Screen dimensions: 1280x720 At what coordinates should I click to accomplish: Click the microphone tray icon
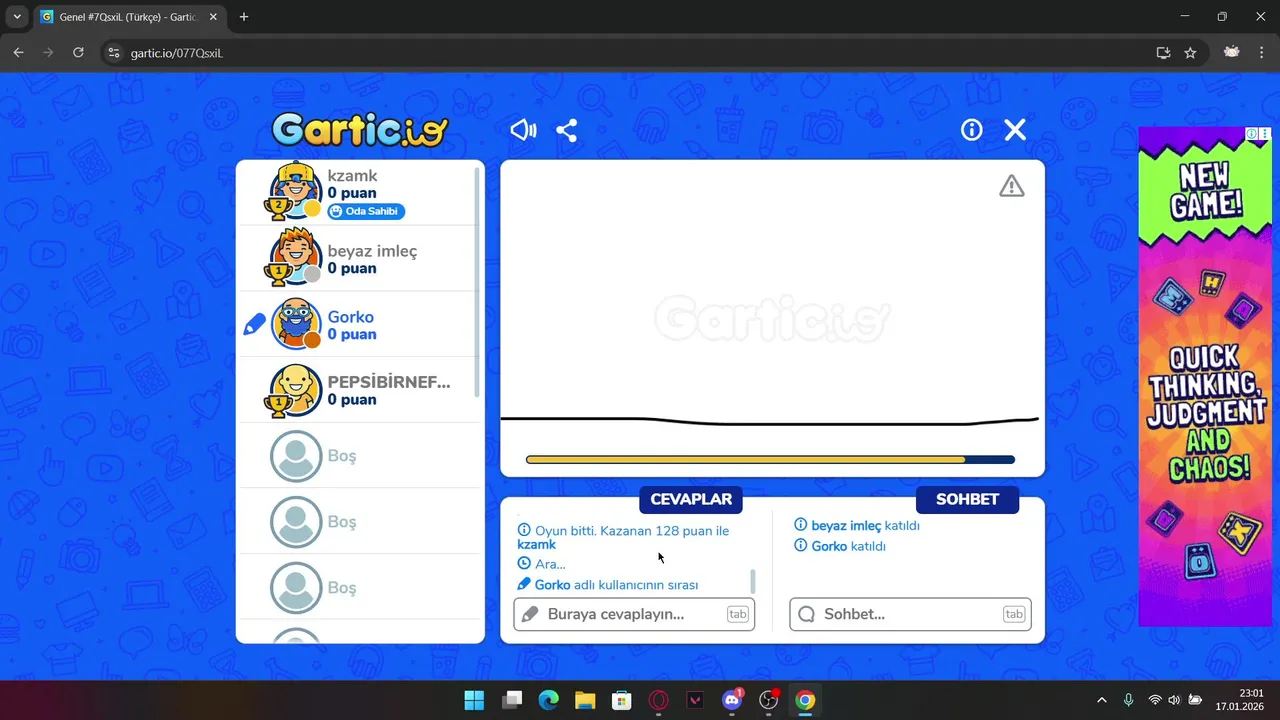[1129, 700]
